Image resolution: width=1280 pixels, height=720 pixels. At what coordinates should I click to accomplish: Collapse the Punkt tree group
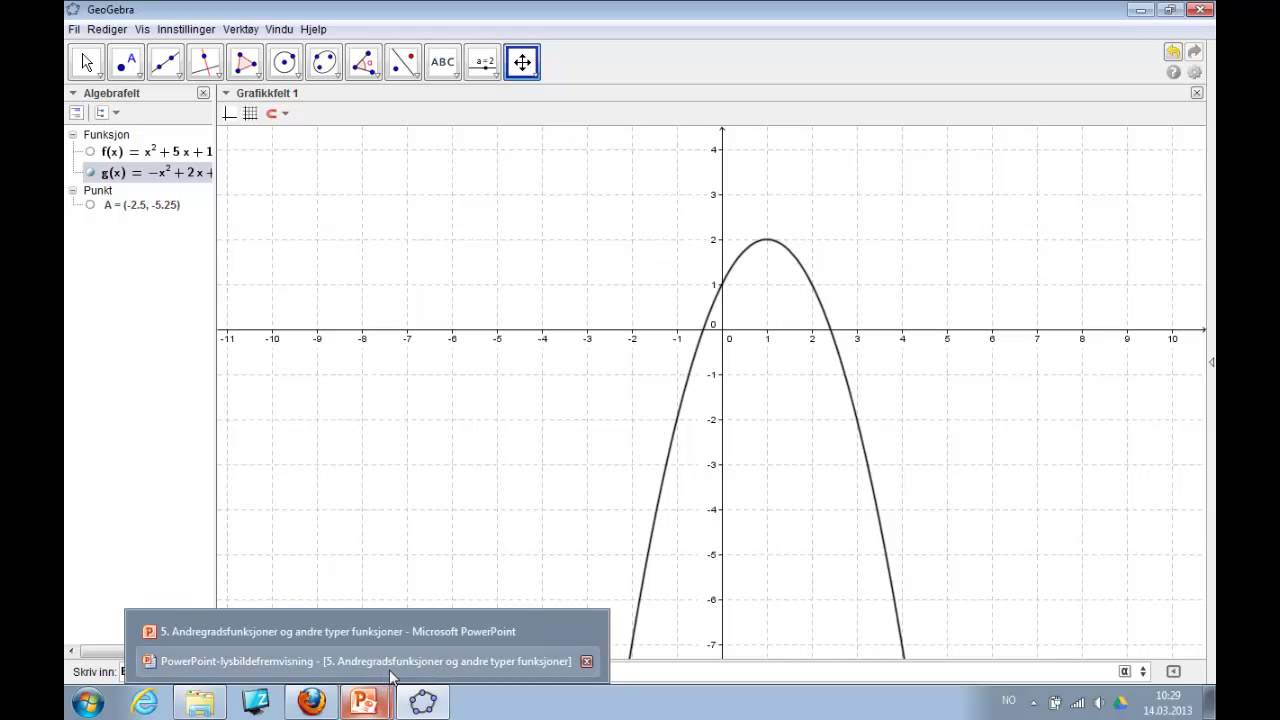pyautogui.click(x=73, y=190)
